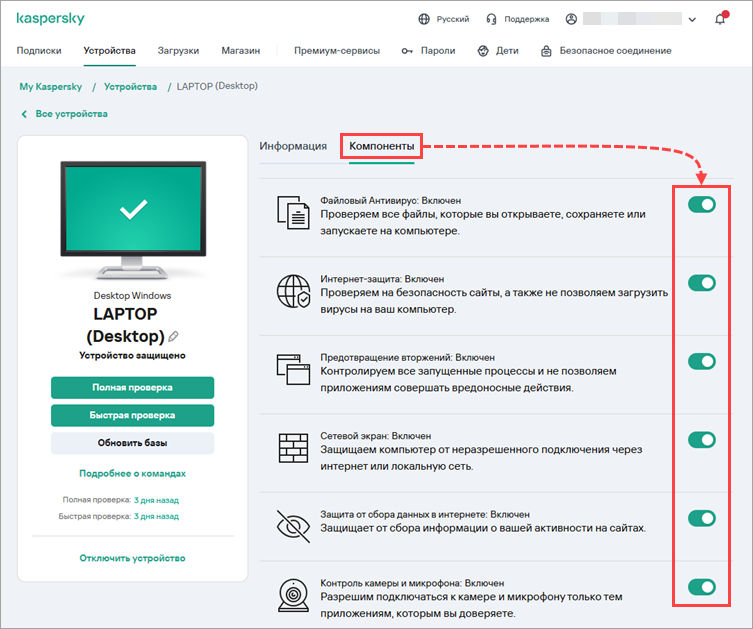This screenshot has width=753, height=629.
Task: Turn off Файловый Антивирус switch
Action: (702, 205)
